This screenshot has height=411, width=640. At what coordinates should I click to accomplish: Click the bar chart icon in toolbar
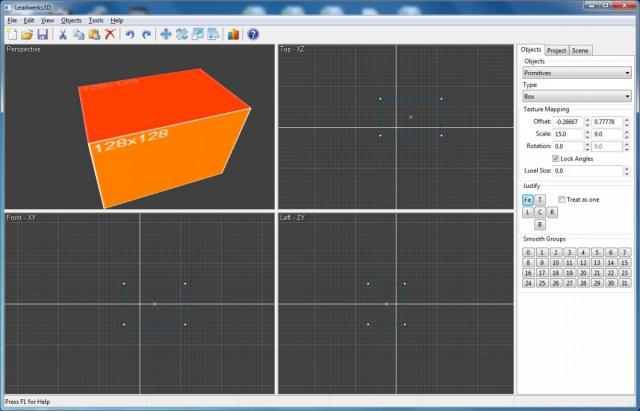233,34
